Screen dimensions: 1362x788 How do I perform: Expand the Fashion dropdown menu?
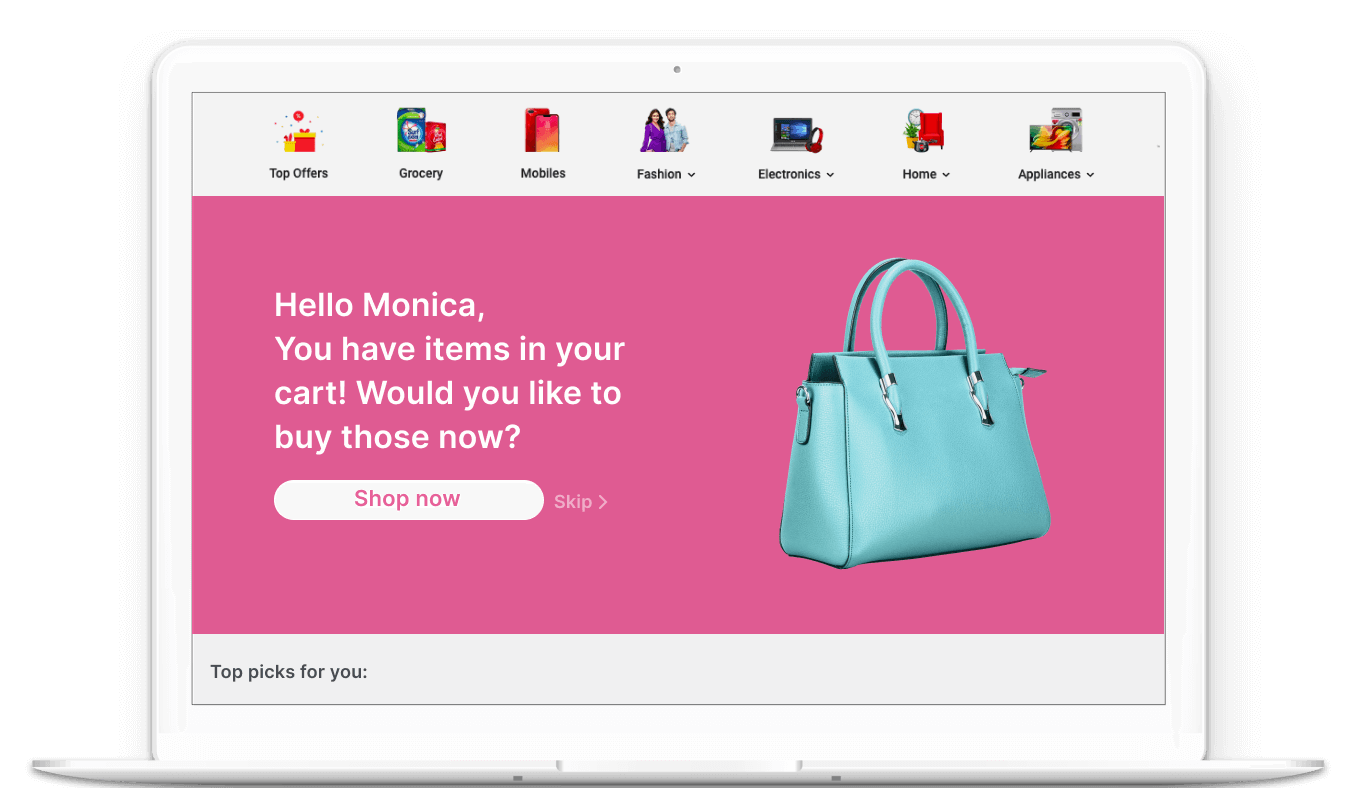[666, 174]
